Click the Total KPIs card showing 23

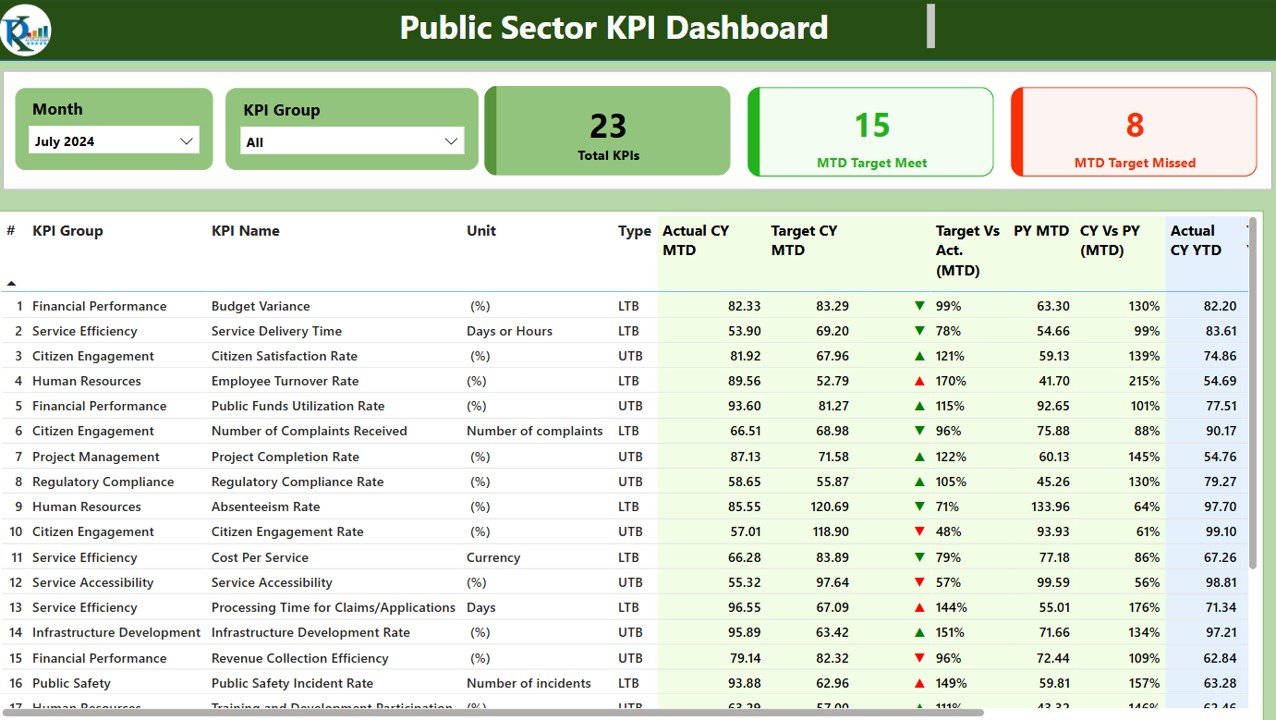(607, 131)
